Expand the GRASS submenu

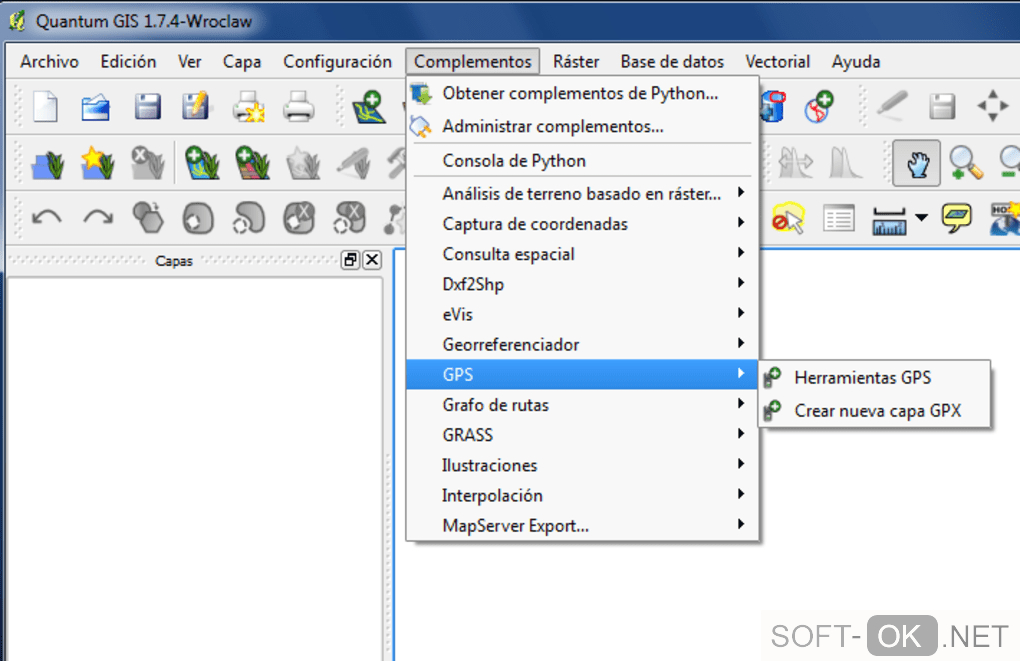582,435
